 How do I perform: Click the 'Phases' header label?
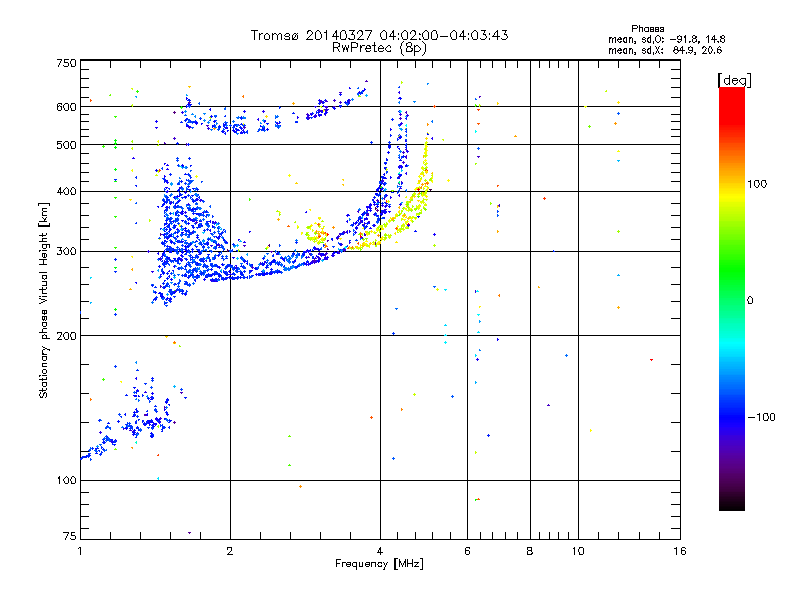pyautogui.click(x=647, y=29)
